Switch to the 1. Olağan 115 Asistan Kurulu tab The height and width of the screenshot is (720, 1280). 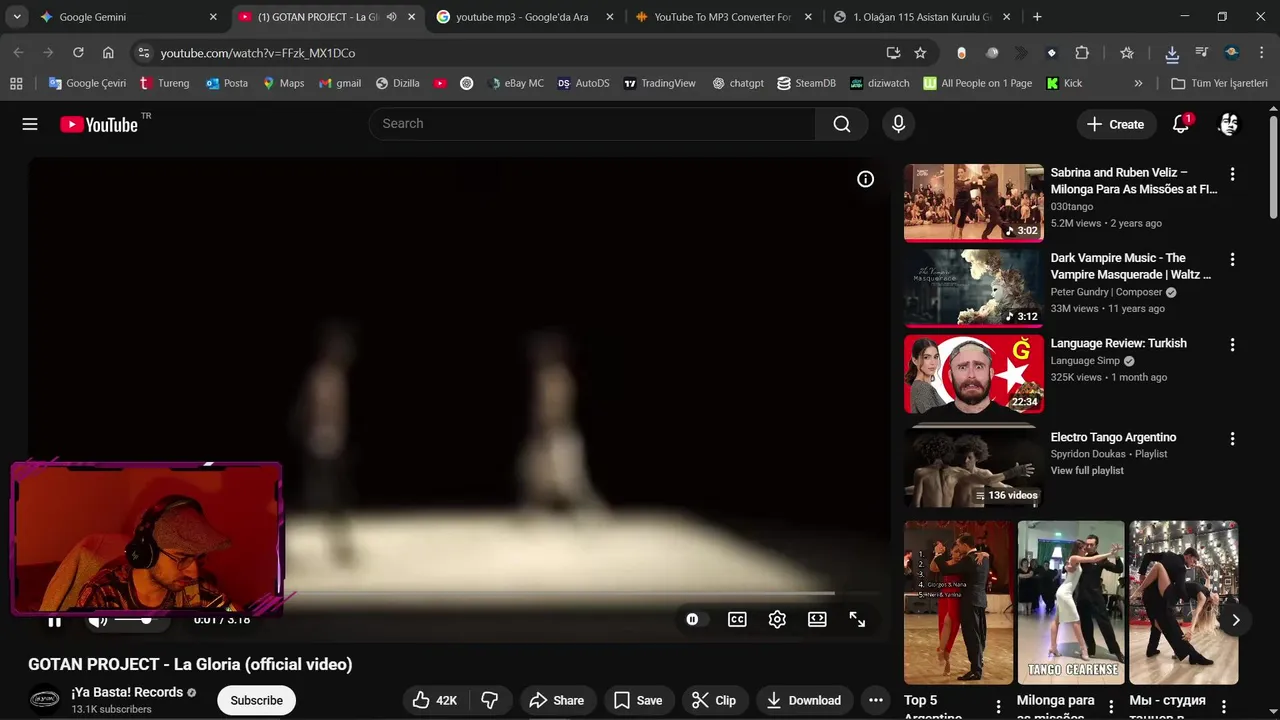tap(921, 17)
